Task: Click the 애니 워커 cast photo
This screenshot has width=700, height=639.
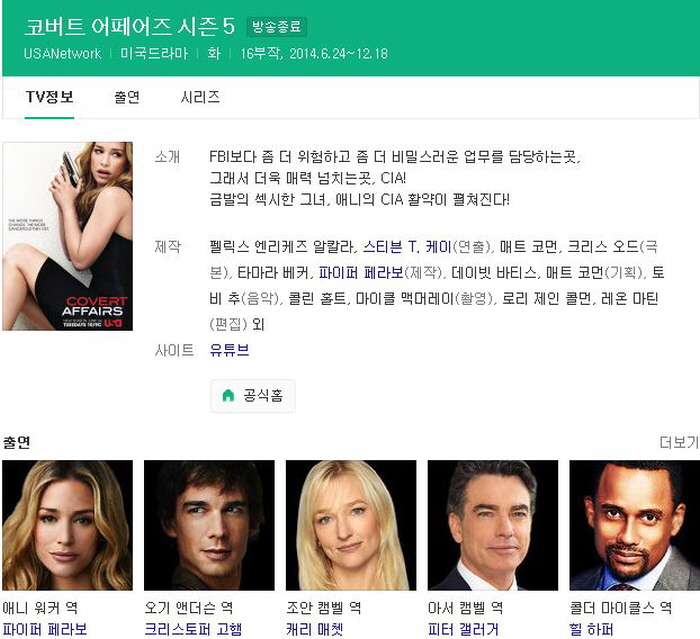Action: (68, 525)
